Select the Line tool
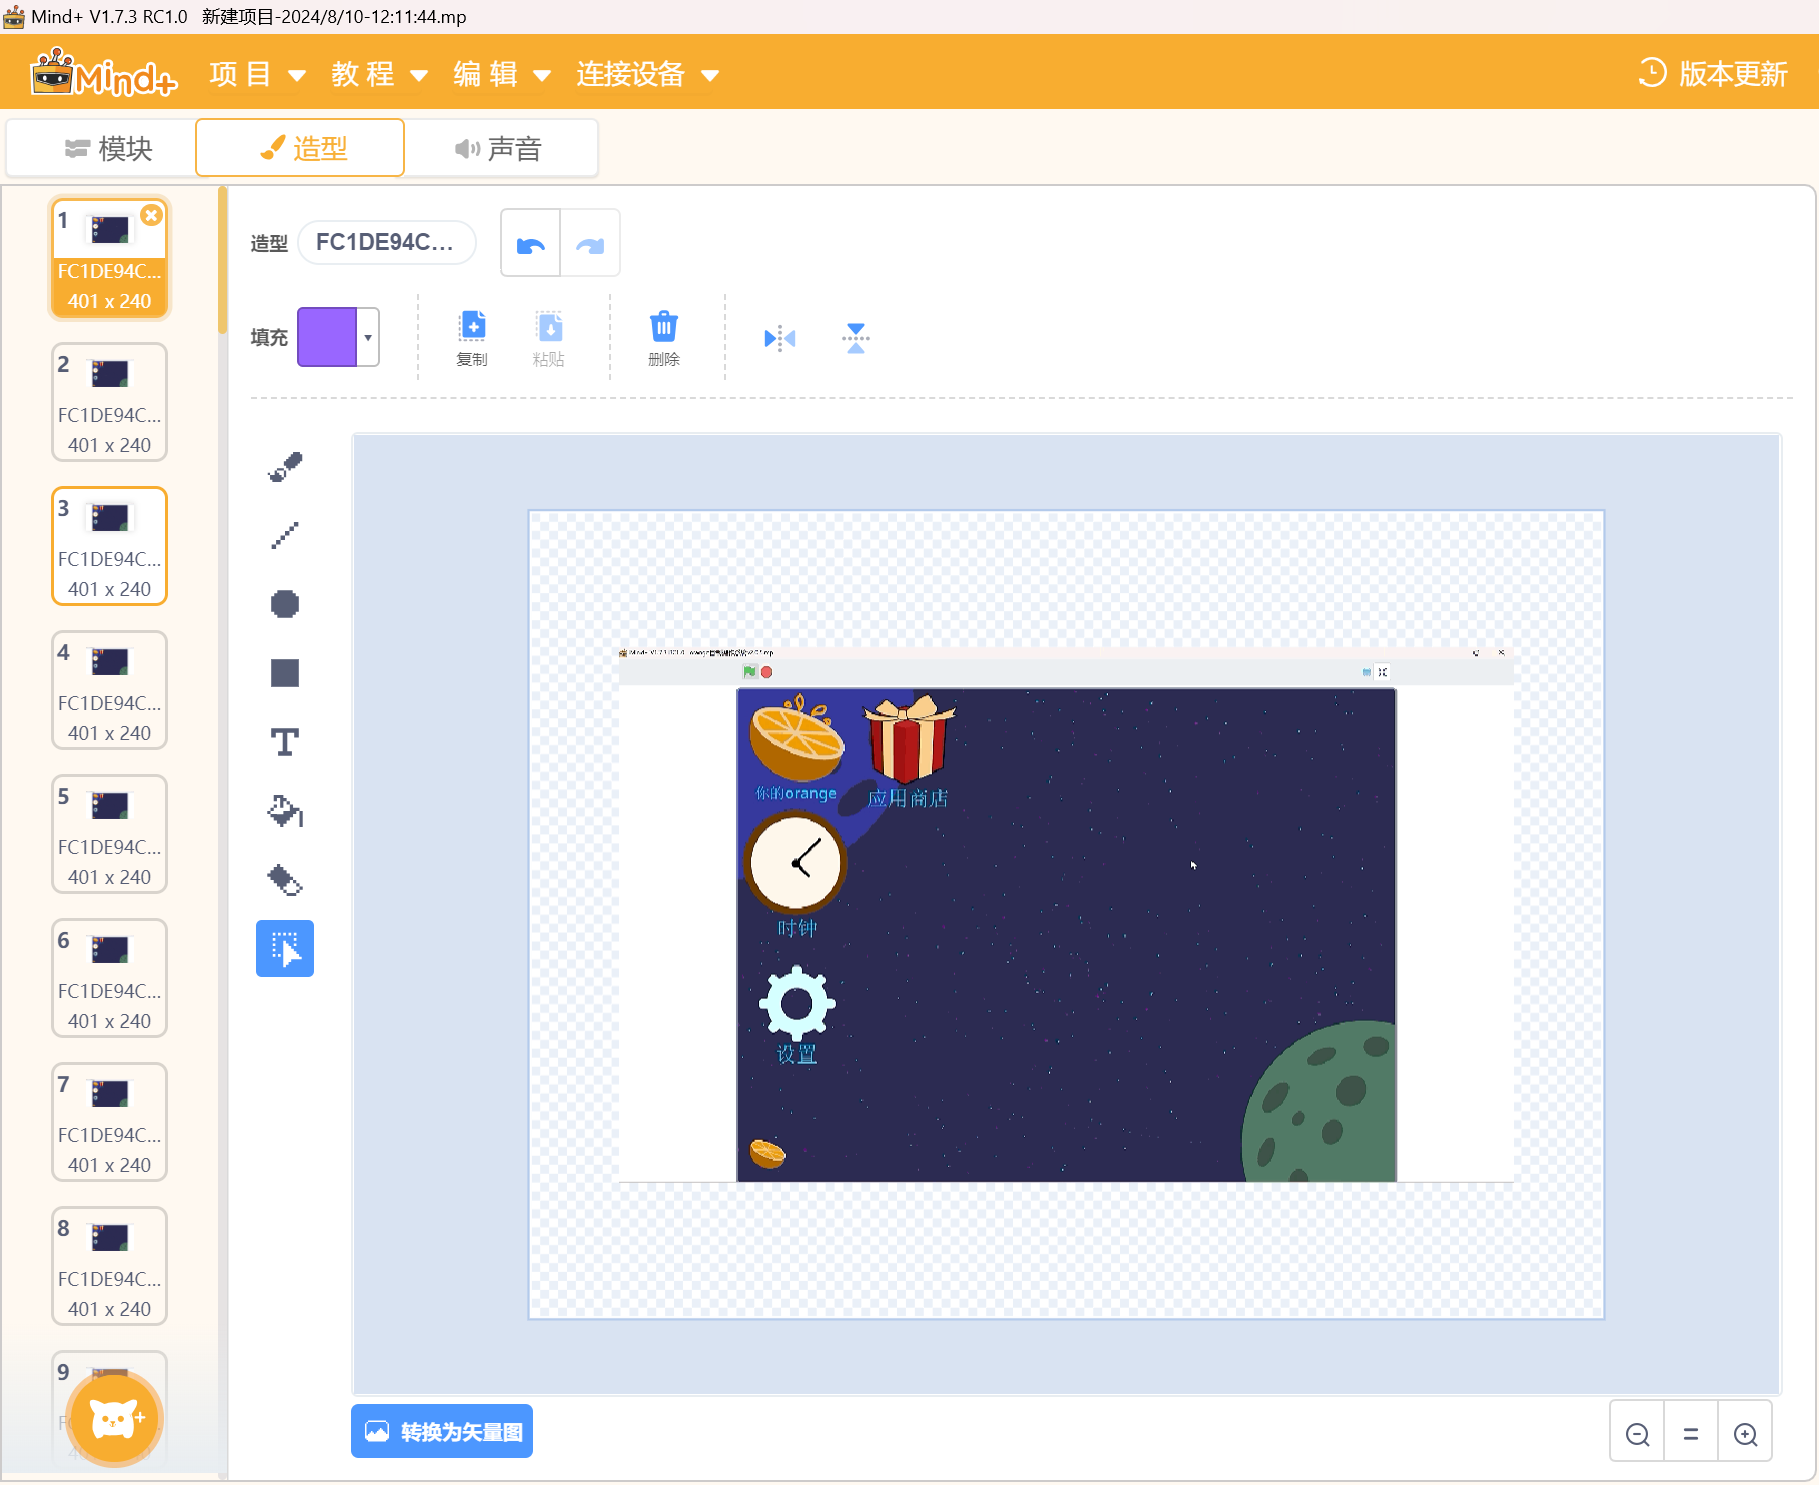This screenshot has height=1485, width=1819. [x=285, y=535]
